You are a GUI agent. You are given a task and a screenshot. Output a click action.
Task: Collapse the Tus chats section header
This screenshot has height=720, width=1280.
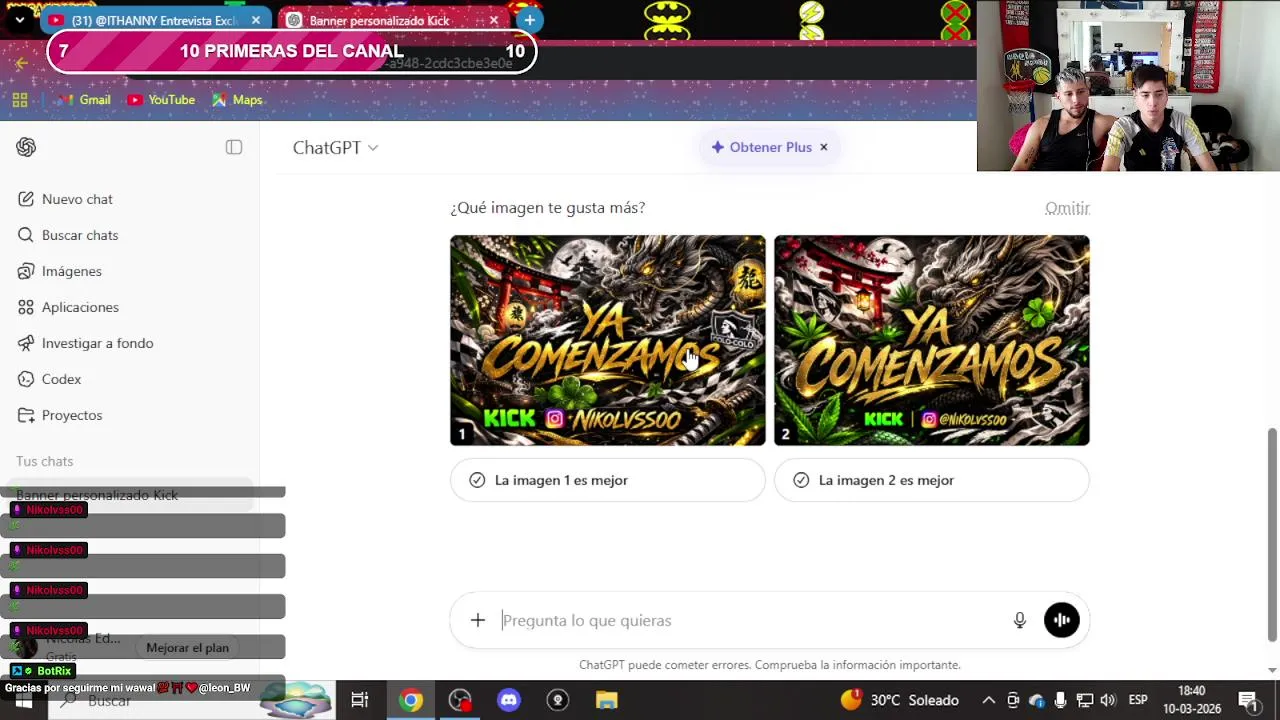point(44,461)
